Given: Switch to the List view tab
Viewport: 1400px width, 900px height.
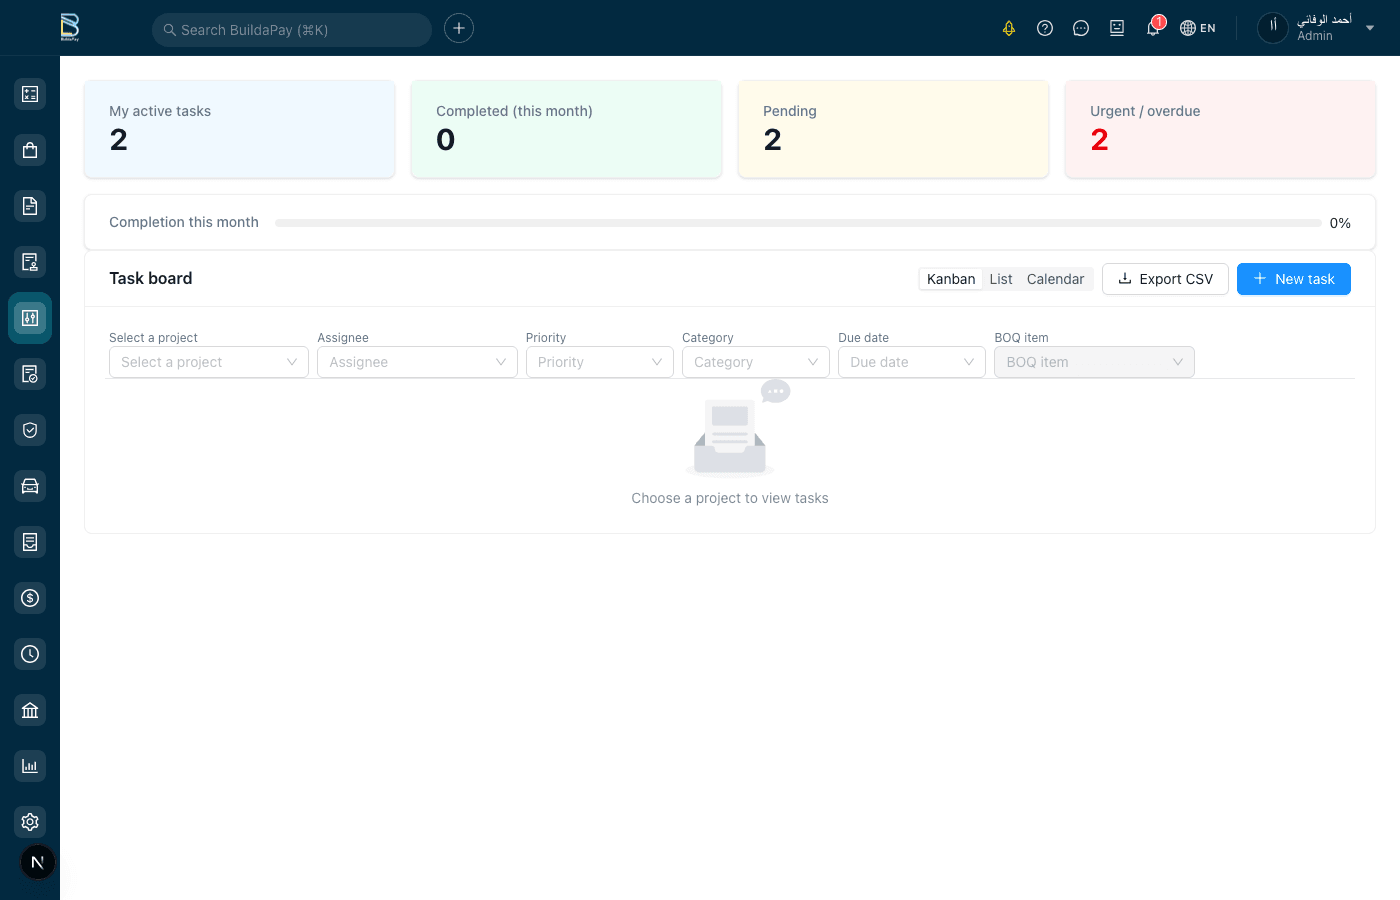Looking at the screenshot, I should click(x=1001, y=279).
